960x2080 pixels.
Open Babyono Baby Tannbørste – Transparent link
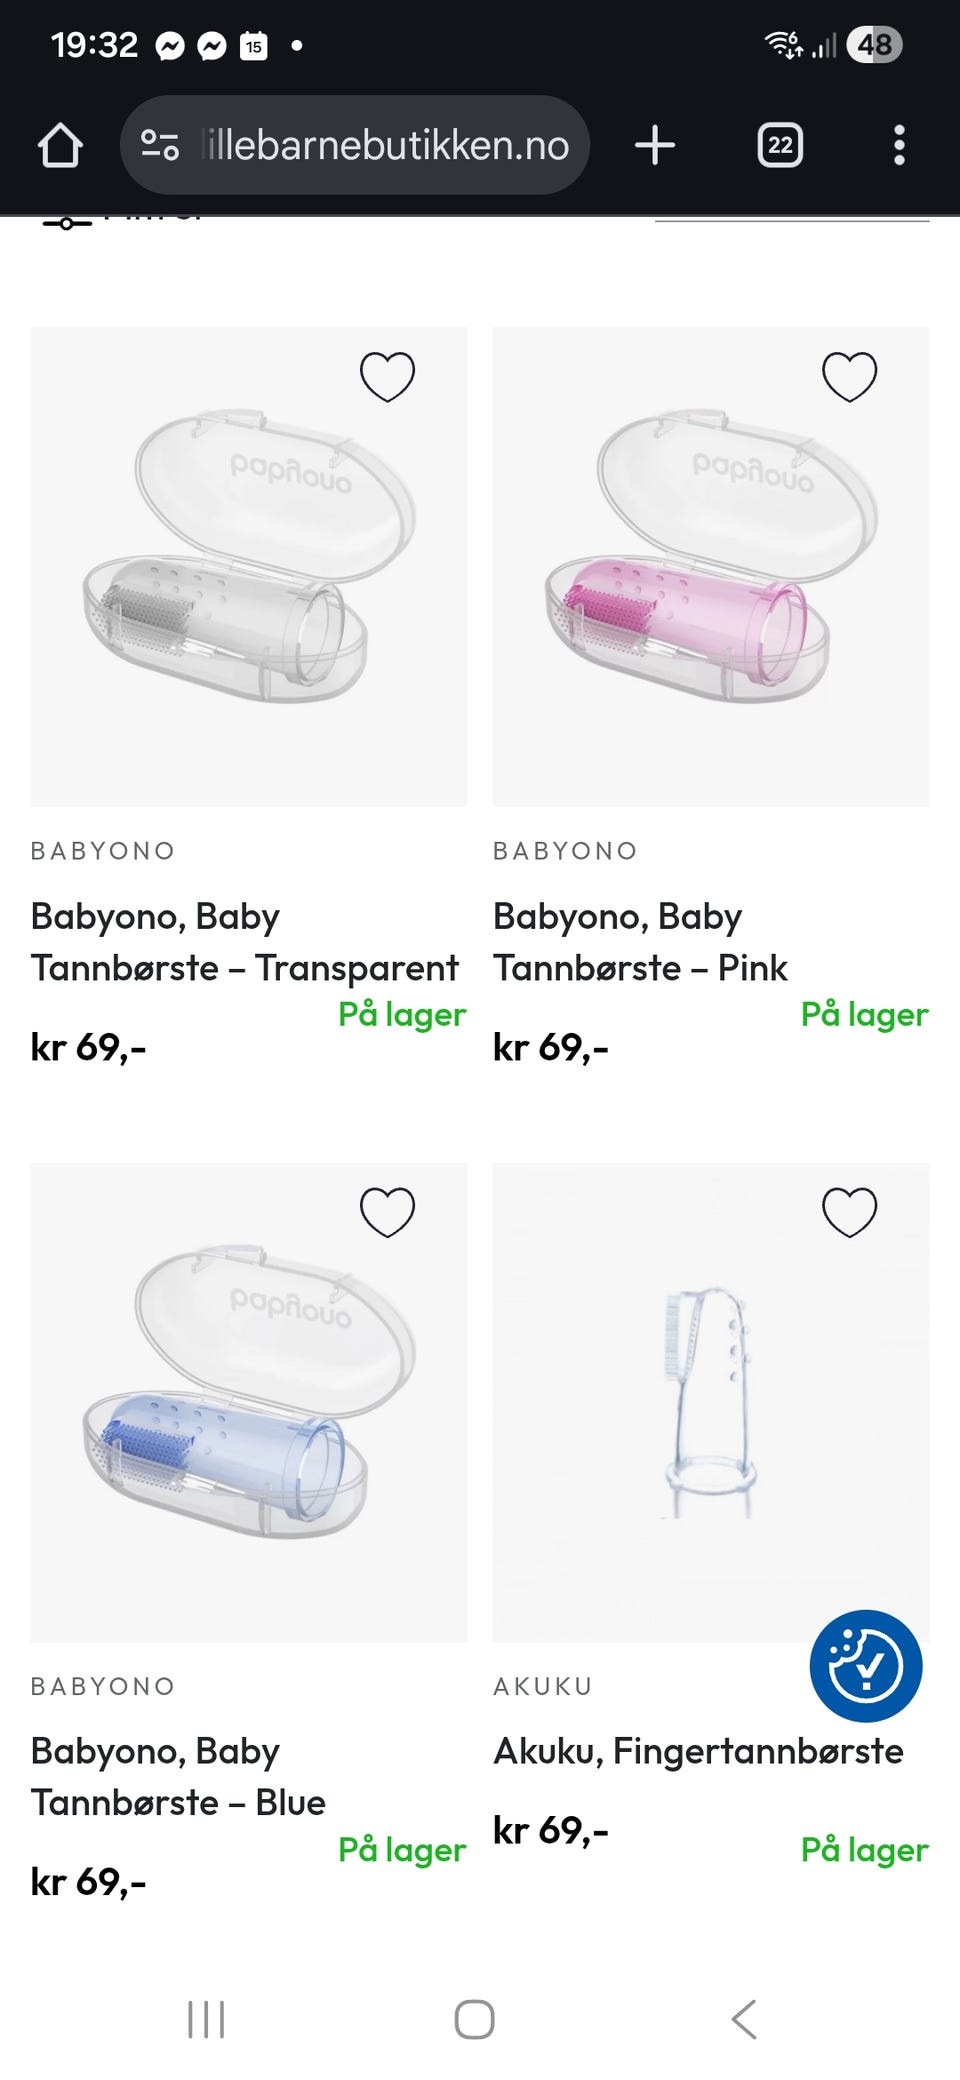pyautogui.click(x=244, y=942)
